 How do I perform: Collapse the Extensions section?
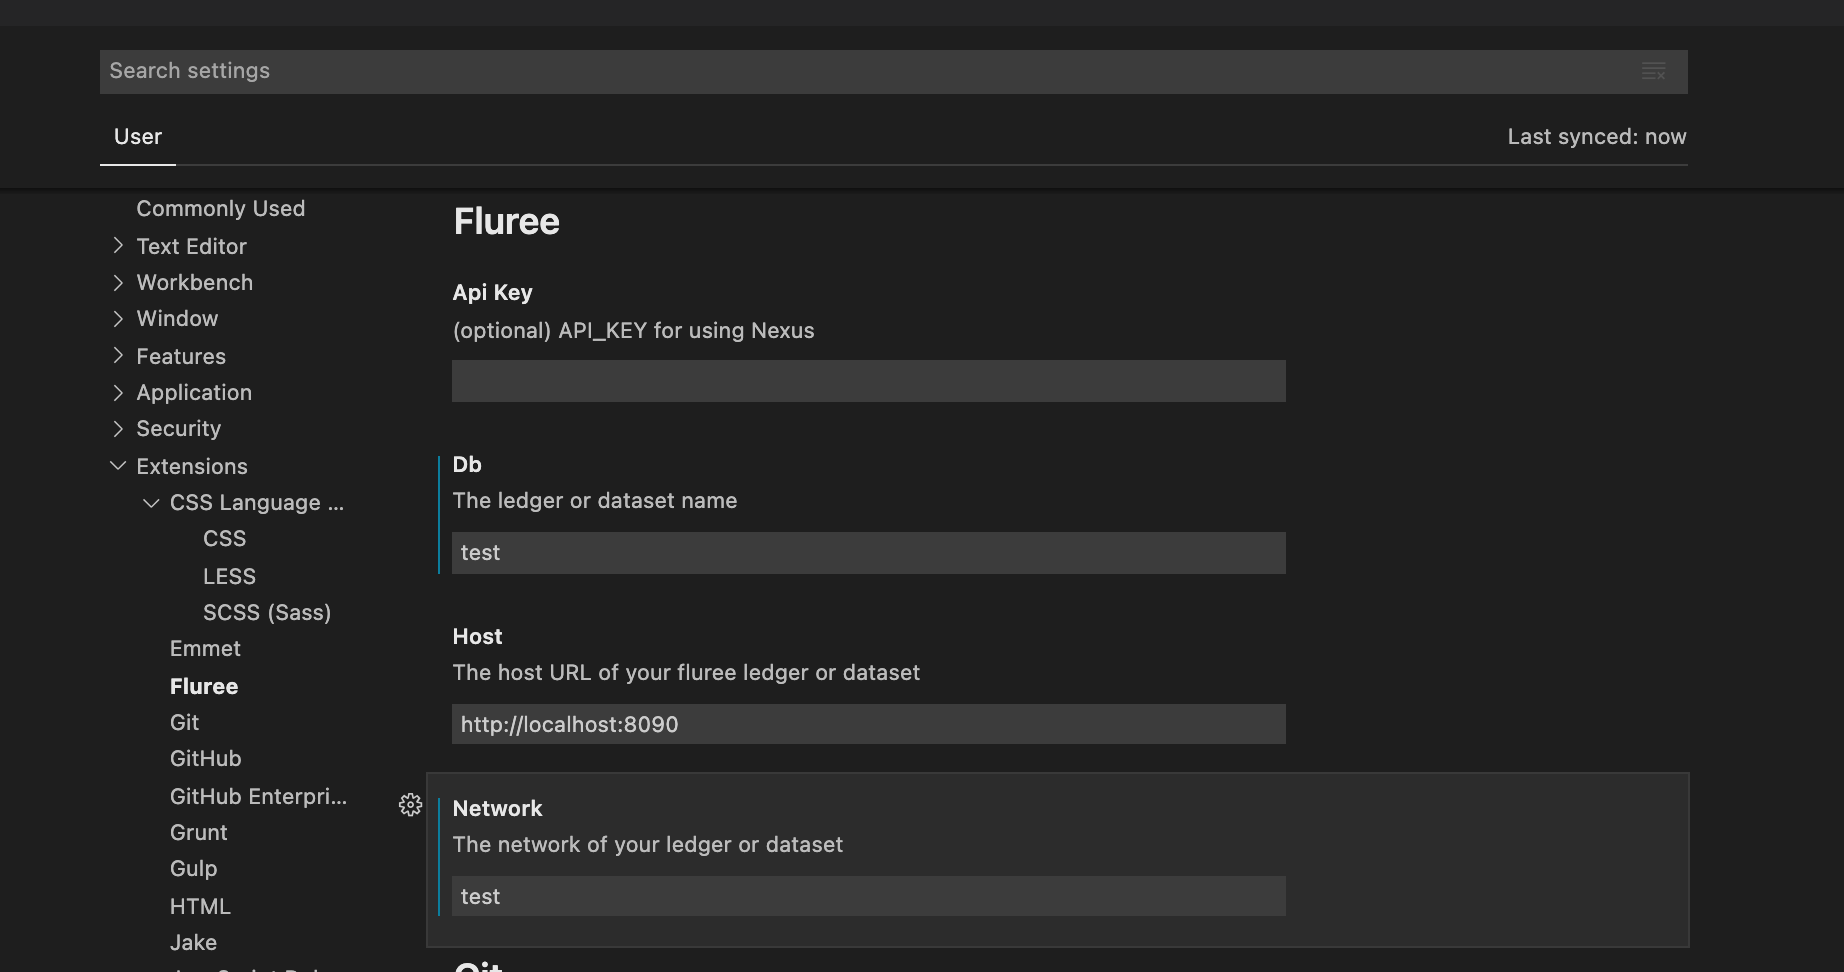click(x=118, y=465)
